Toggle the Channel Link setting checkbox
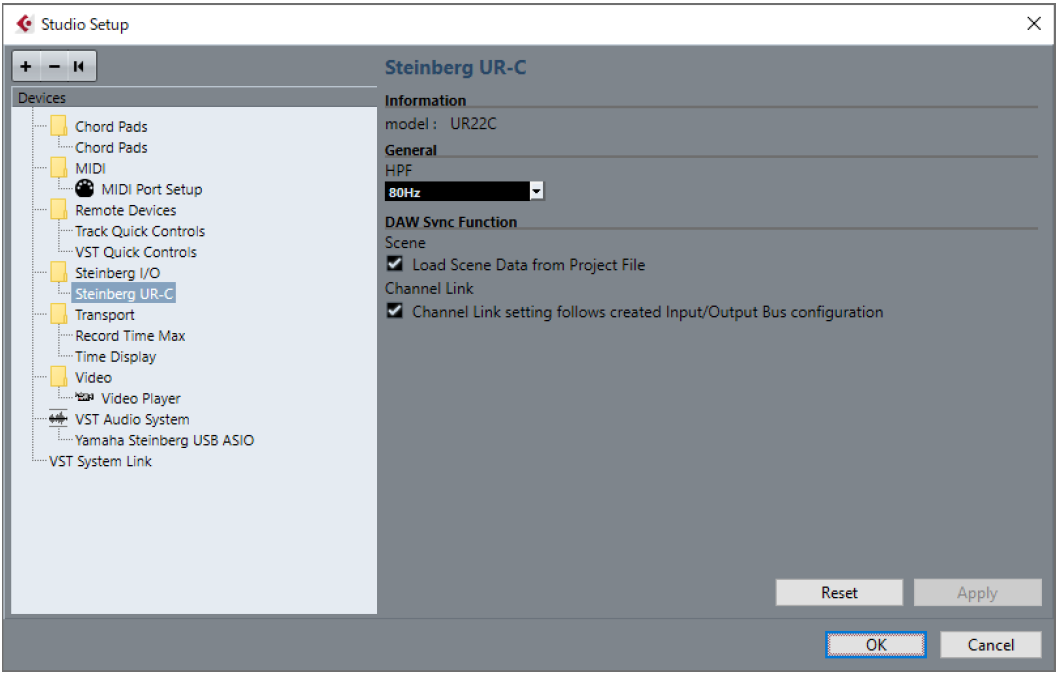Screen dimensions: 1057x673 [395, 312]
